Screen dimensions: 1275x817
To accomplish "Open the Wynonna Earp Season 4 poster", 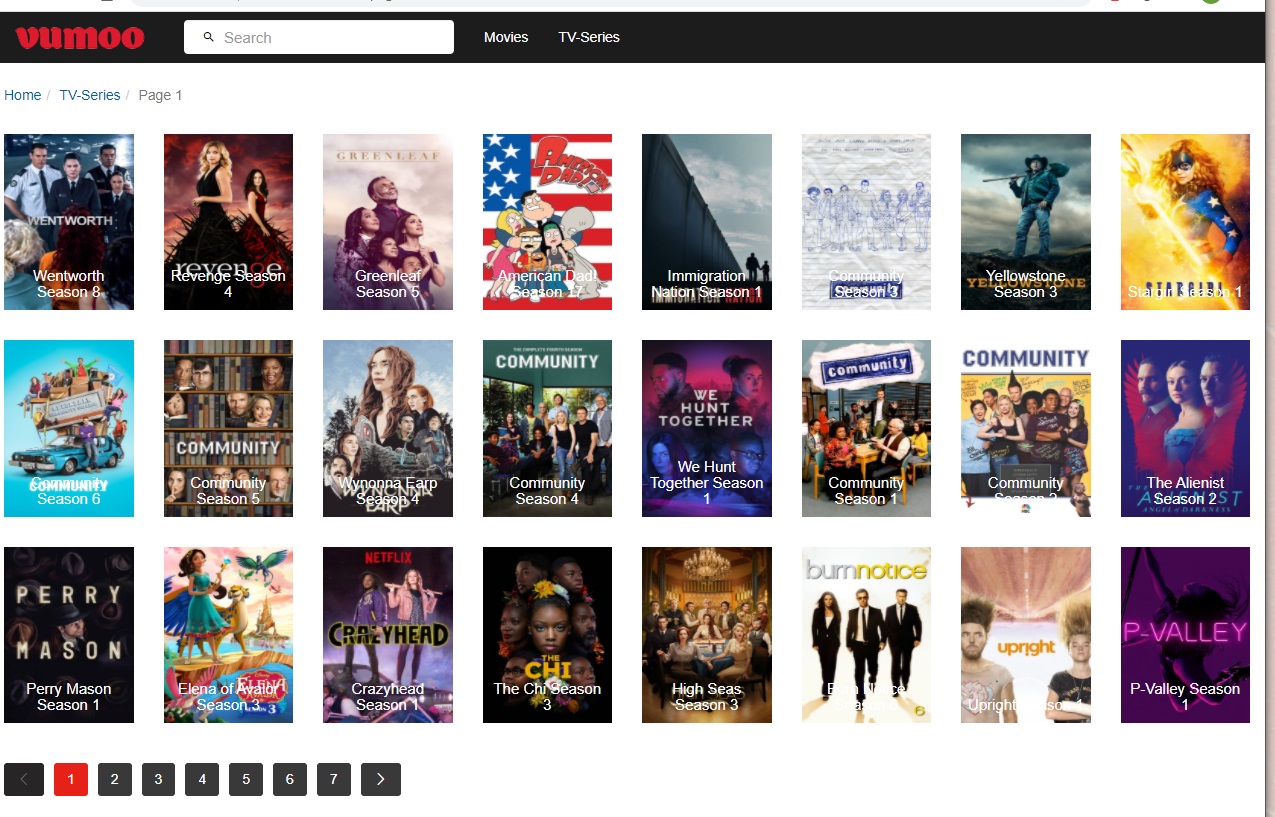I will pos(388,428).
